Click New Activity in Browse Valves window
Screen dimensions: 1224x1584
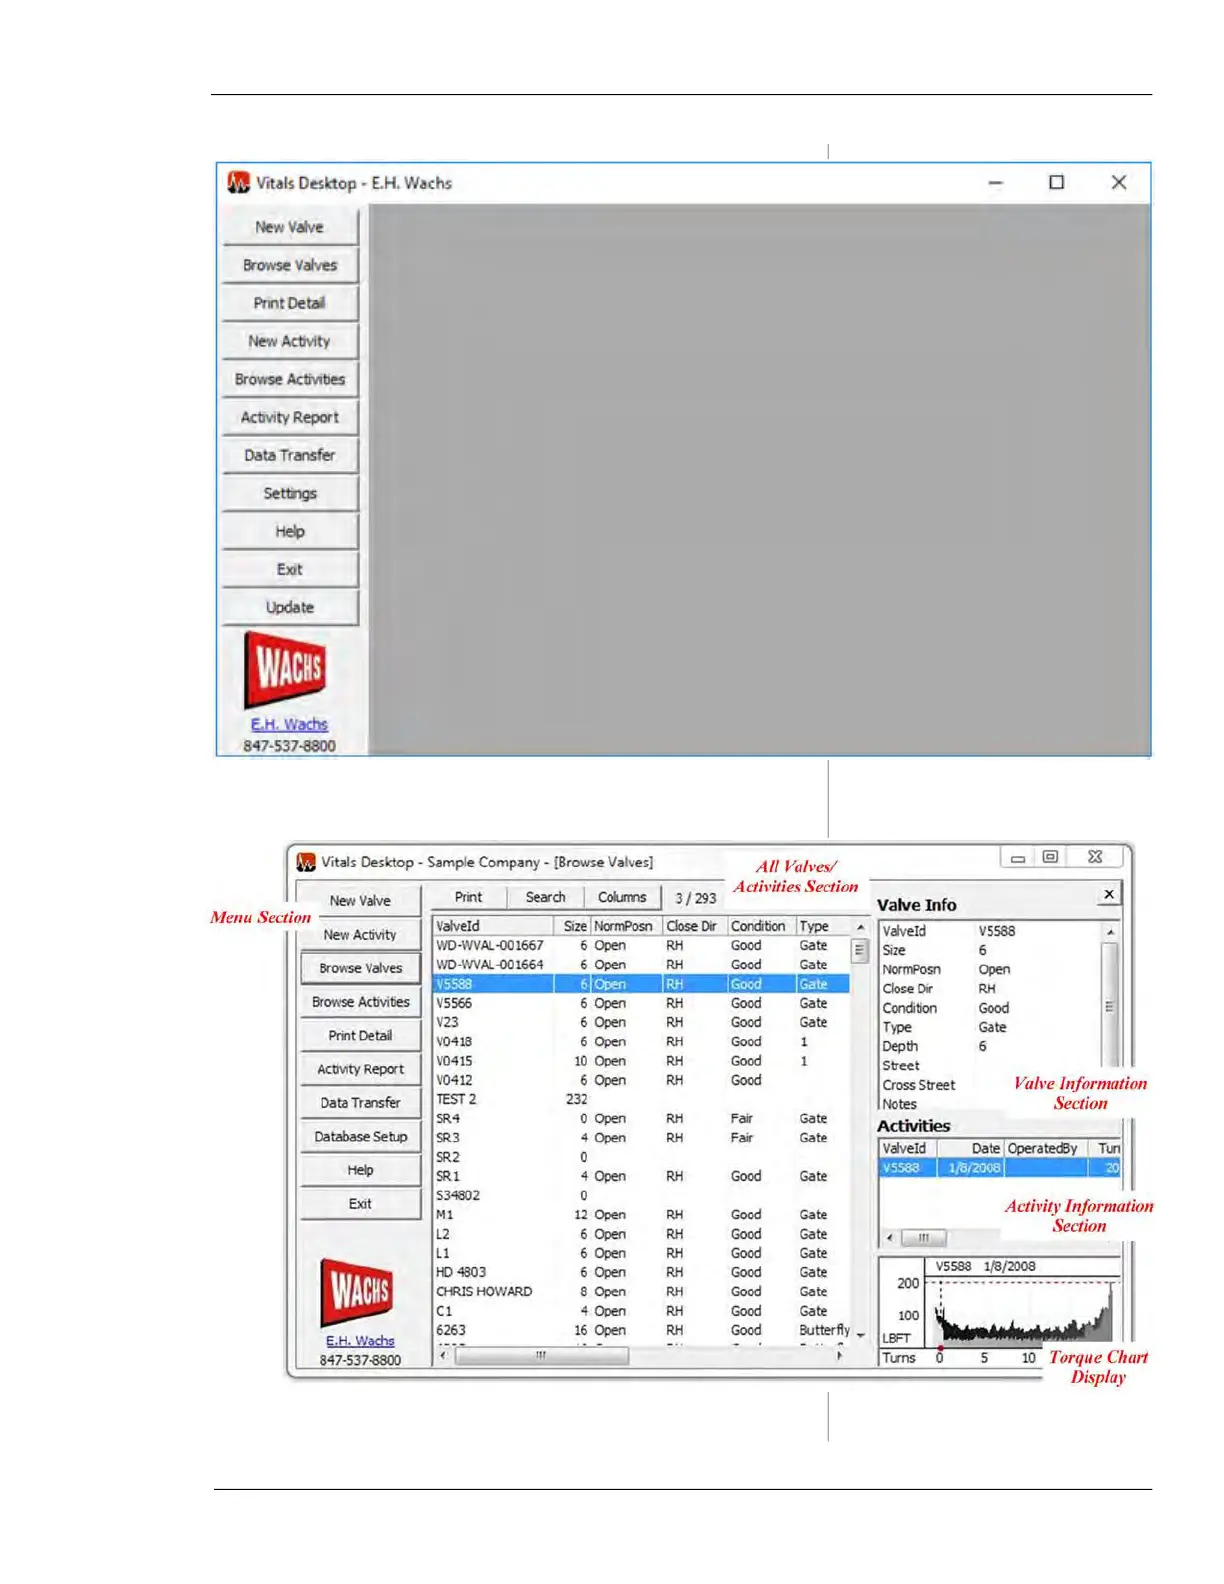[360, 934]
